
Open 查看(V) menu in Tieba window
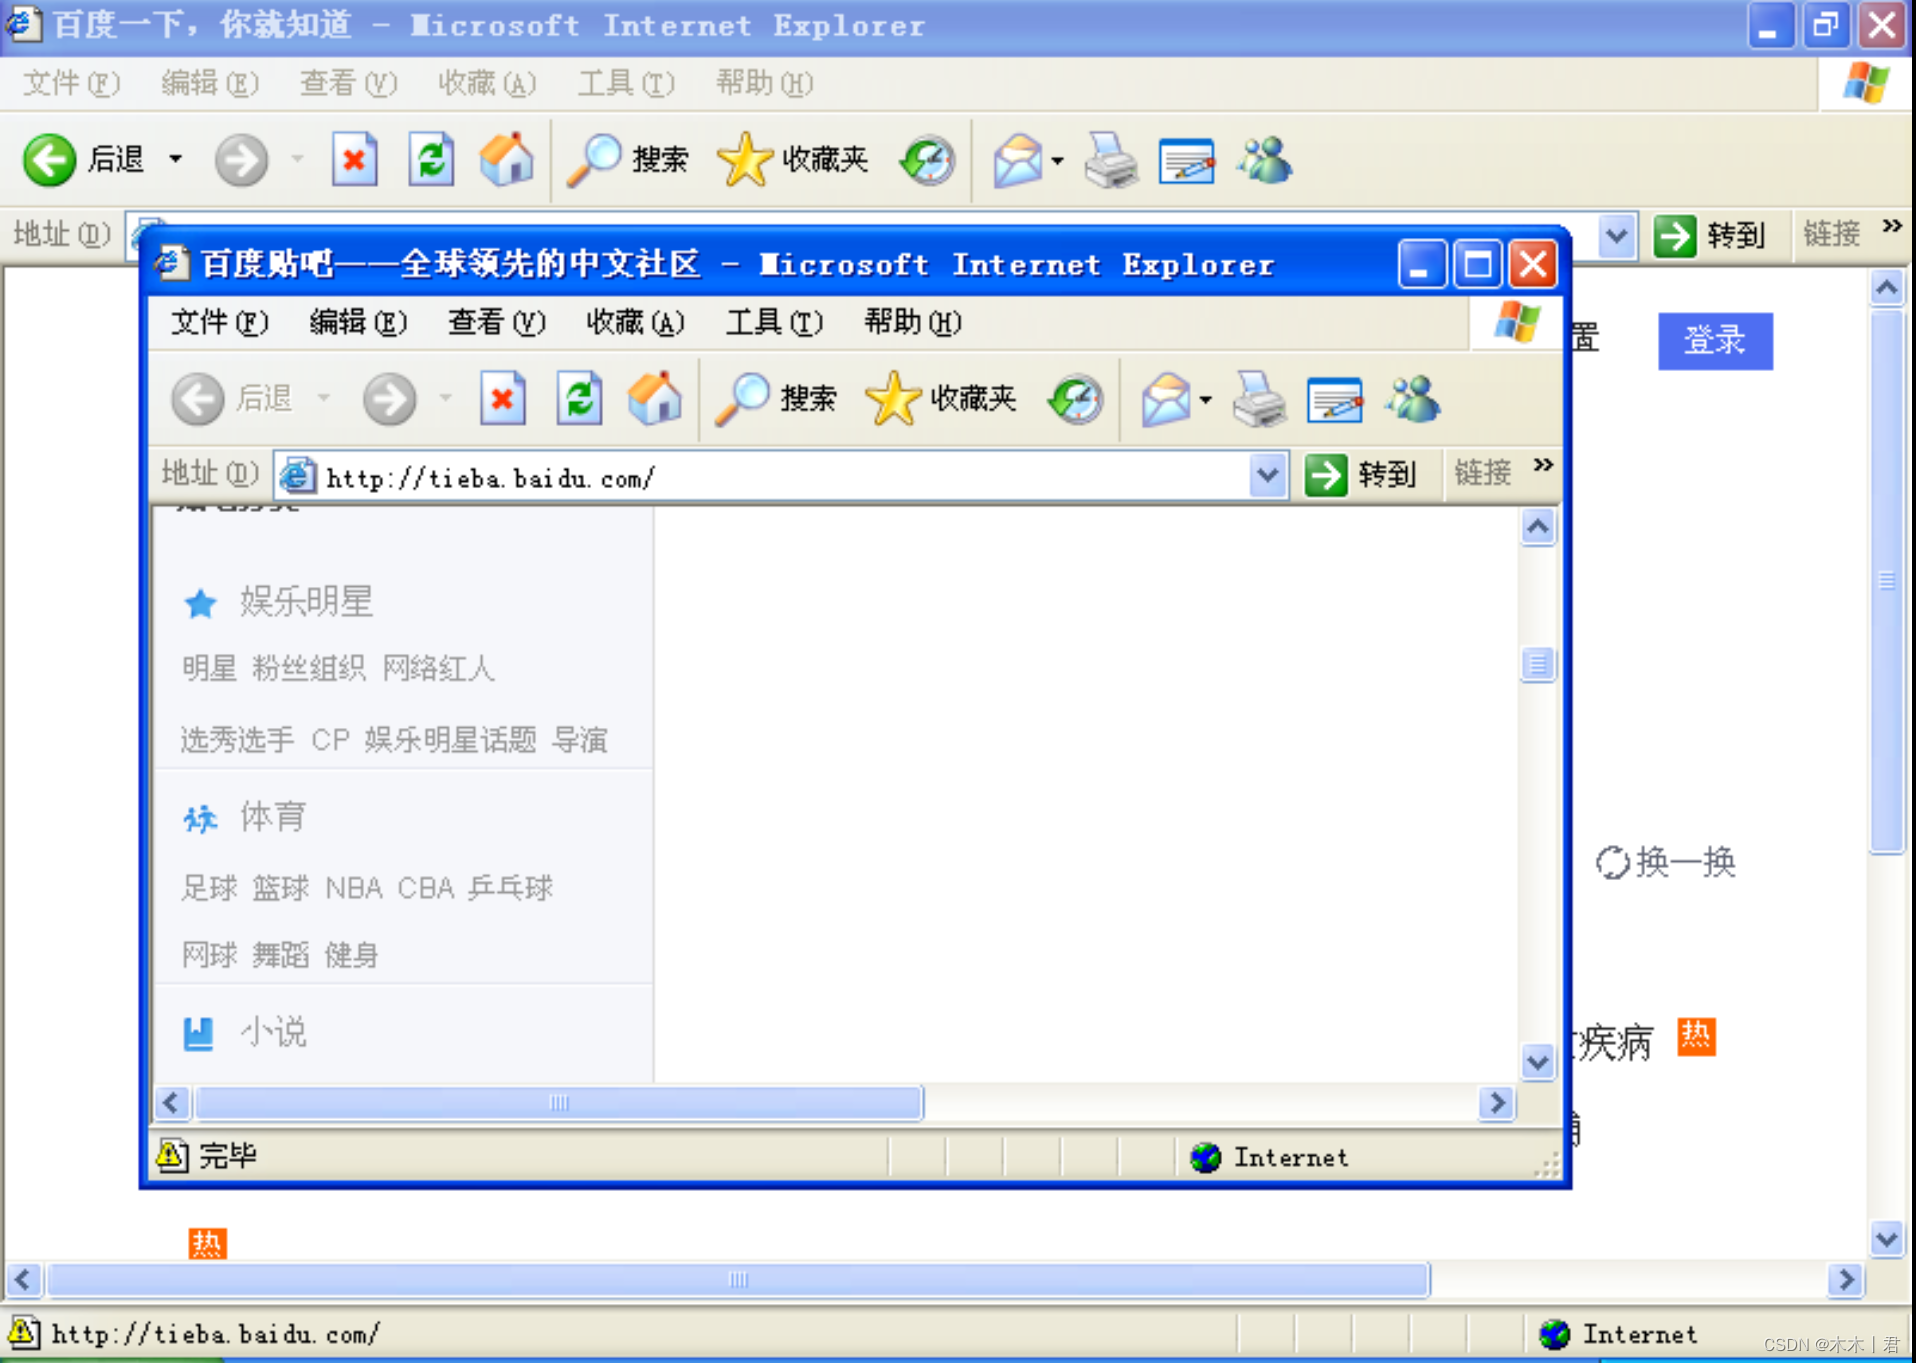pos(497,322)
